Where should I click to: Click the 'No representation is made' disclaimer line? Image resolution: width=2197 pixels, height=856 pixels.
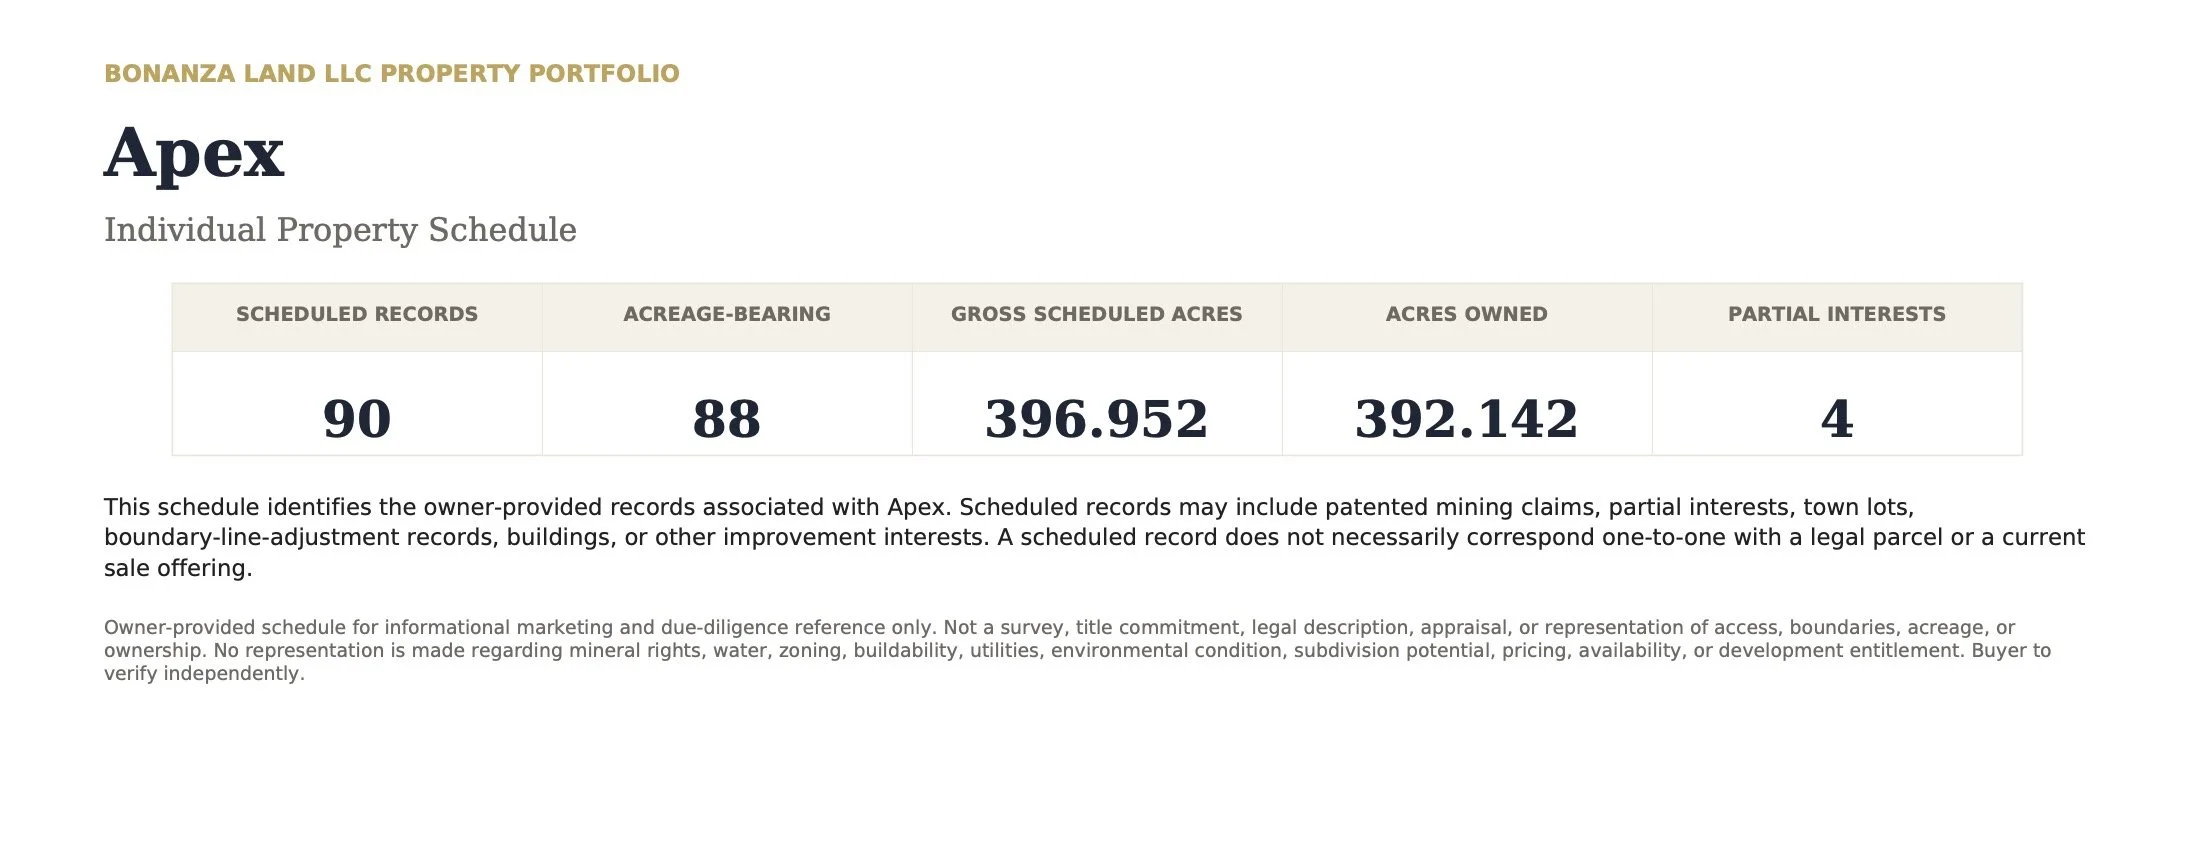tap(1077, 651)
